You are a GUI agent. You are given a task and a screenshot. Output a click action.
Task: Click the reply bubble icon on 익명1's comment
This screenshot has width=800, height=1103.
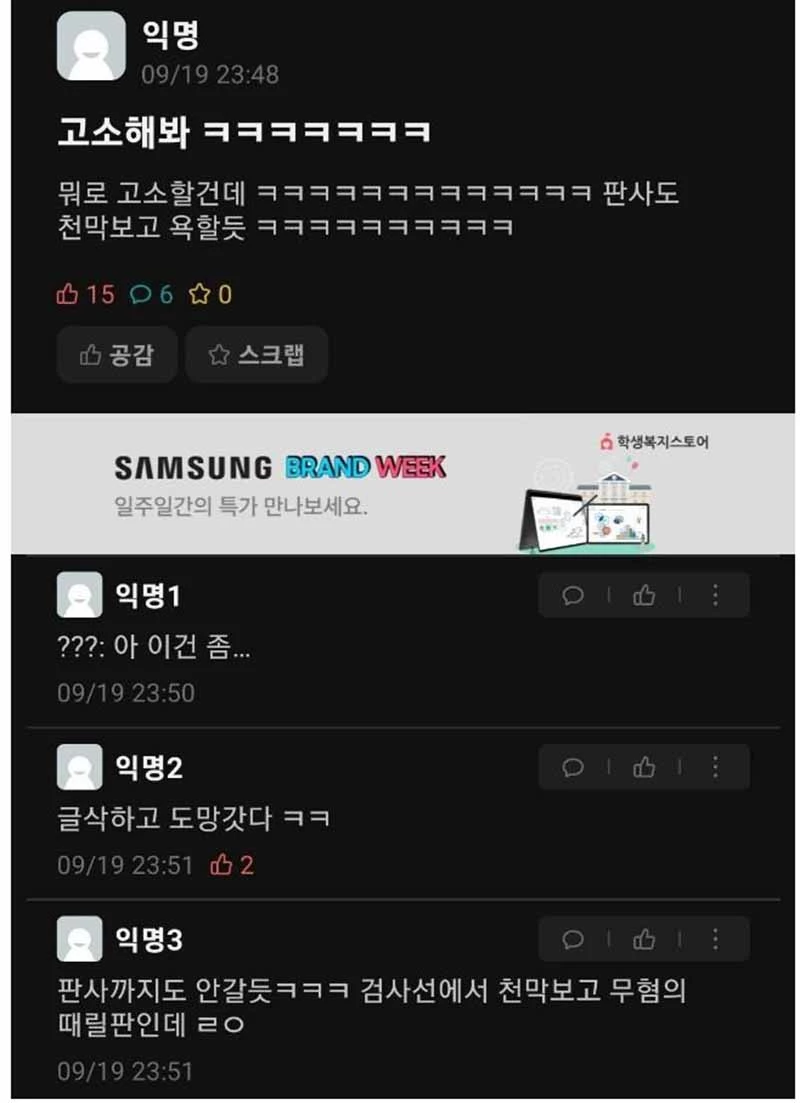point(573,596)
